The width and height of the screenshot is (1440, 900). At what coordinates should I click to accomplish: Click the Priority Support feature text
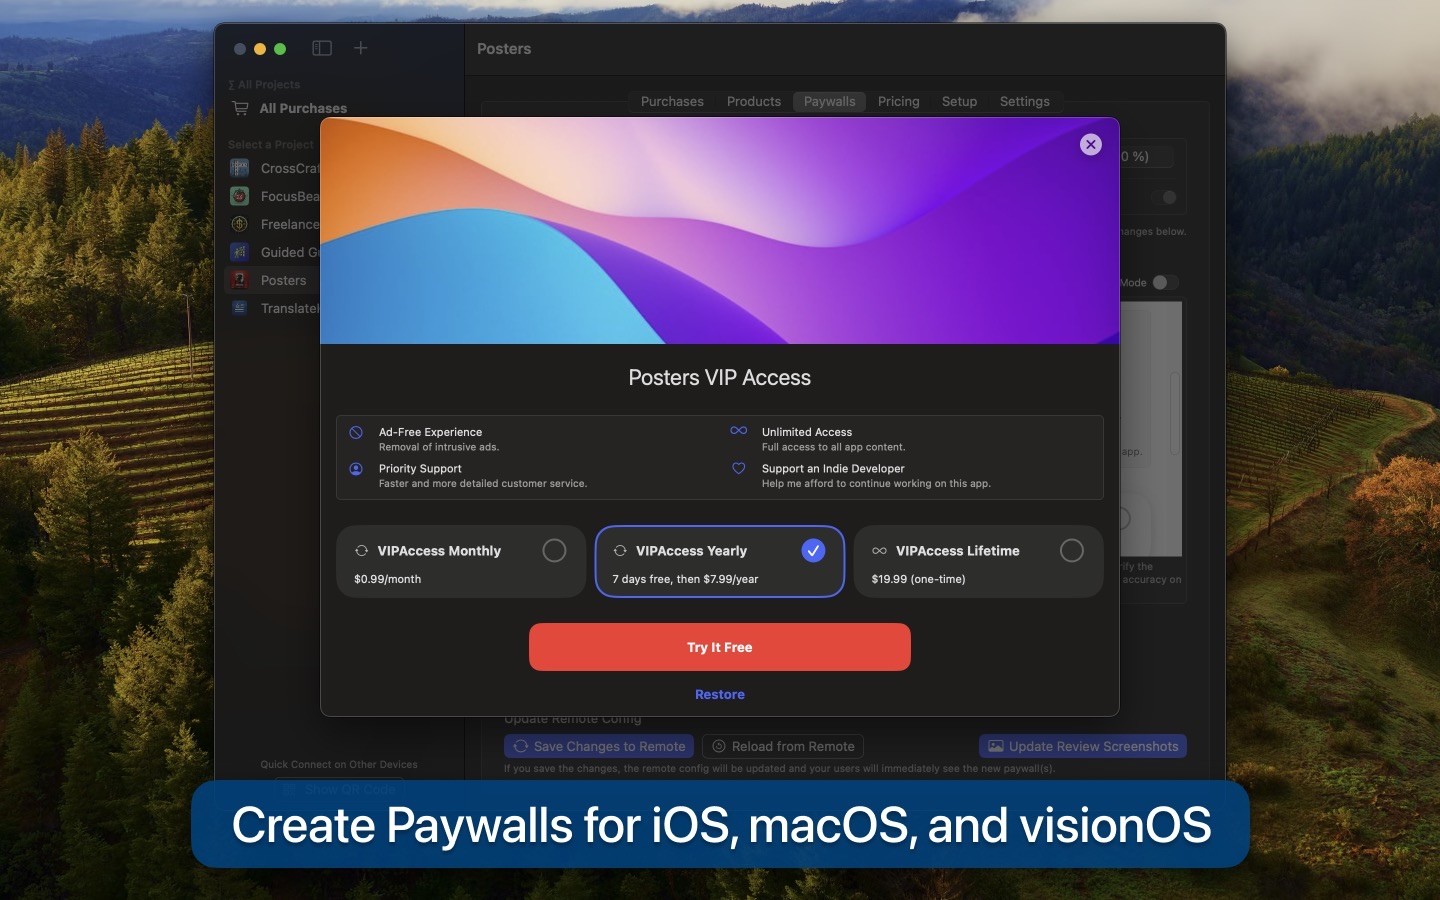(420, 468)
